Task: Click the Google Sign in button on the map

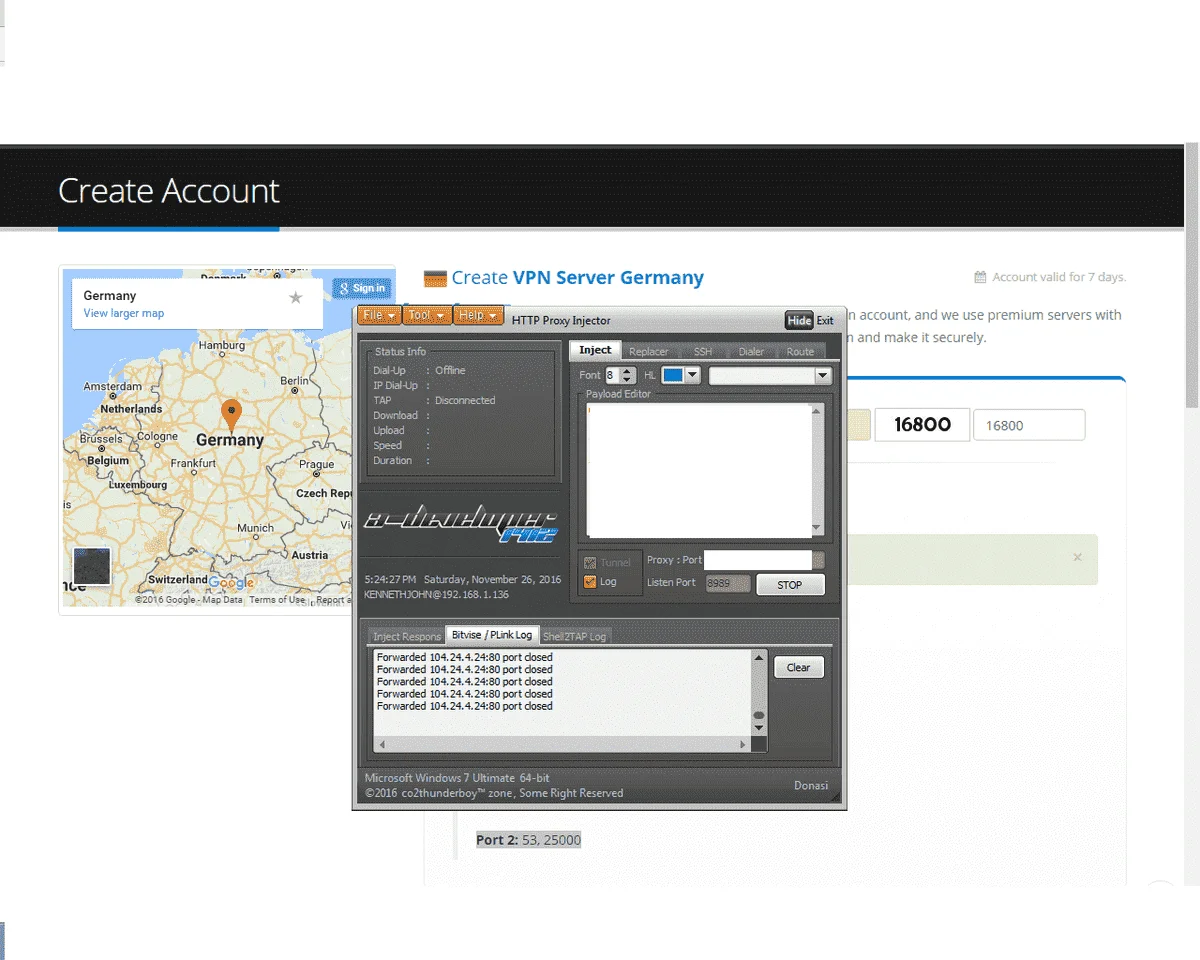Action: 362,288
